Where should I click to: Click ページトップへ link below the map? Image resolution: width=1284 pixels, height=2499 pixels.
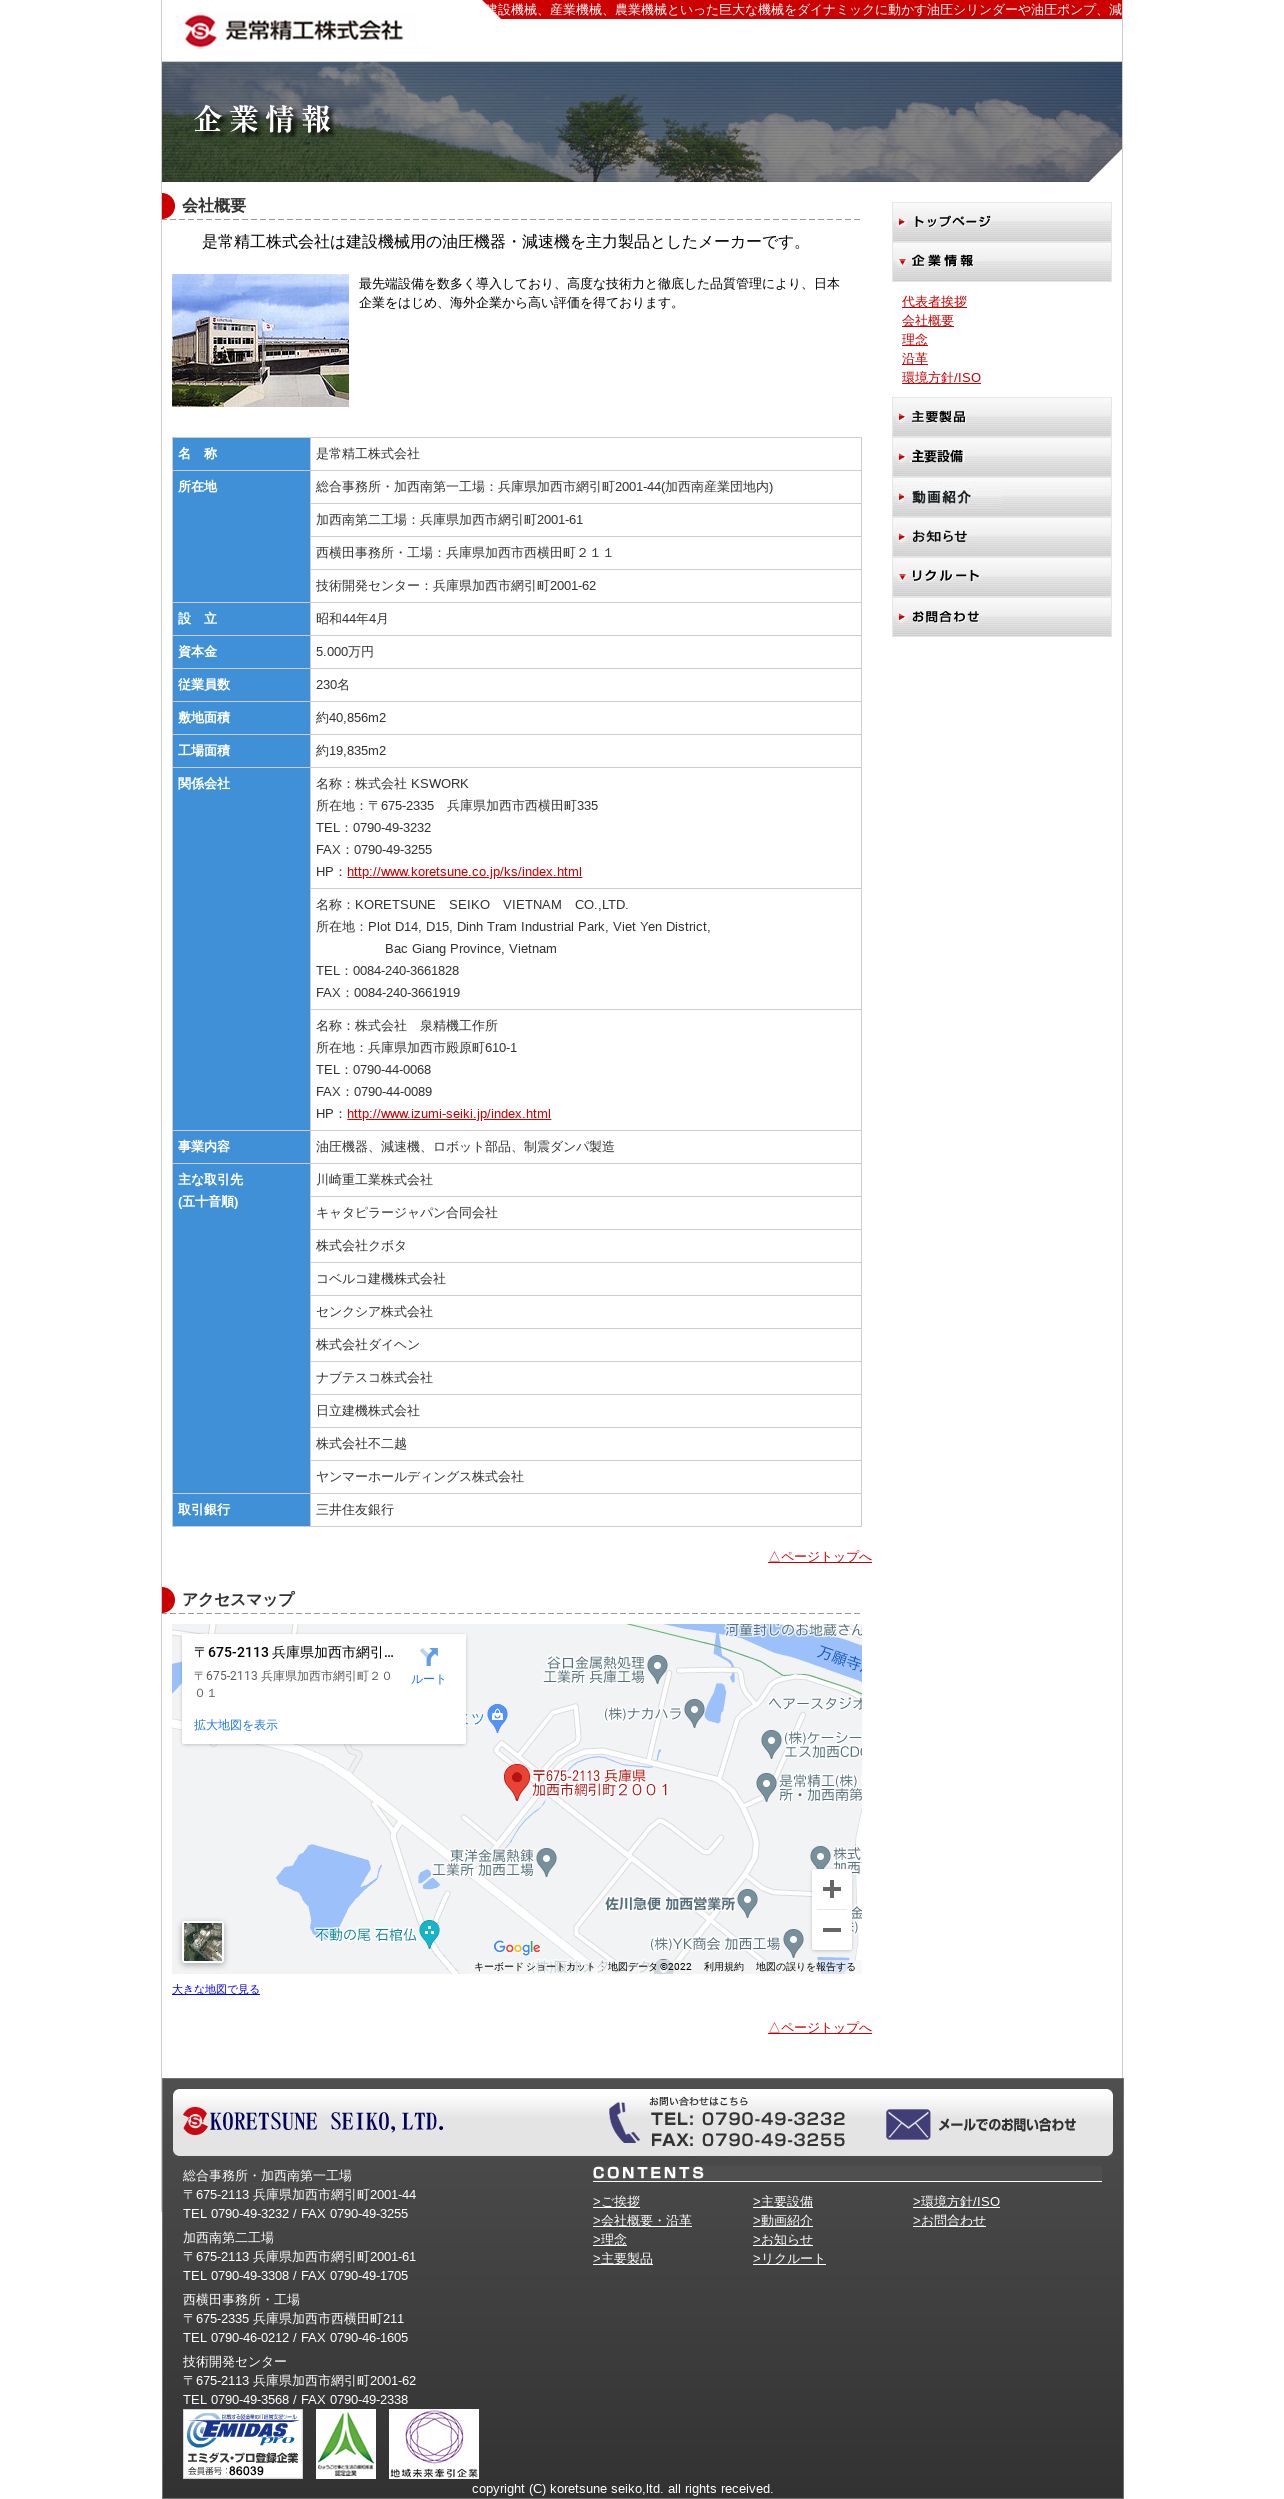coord(820,2027)
